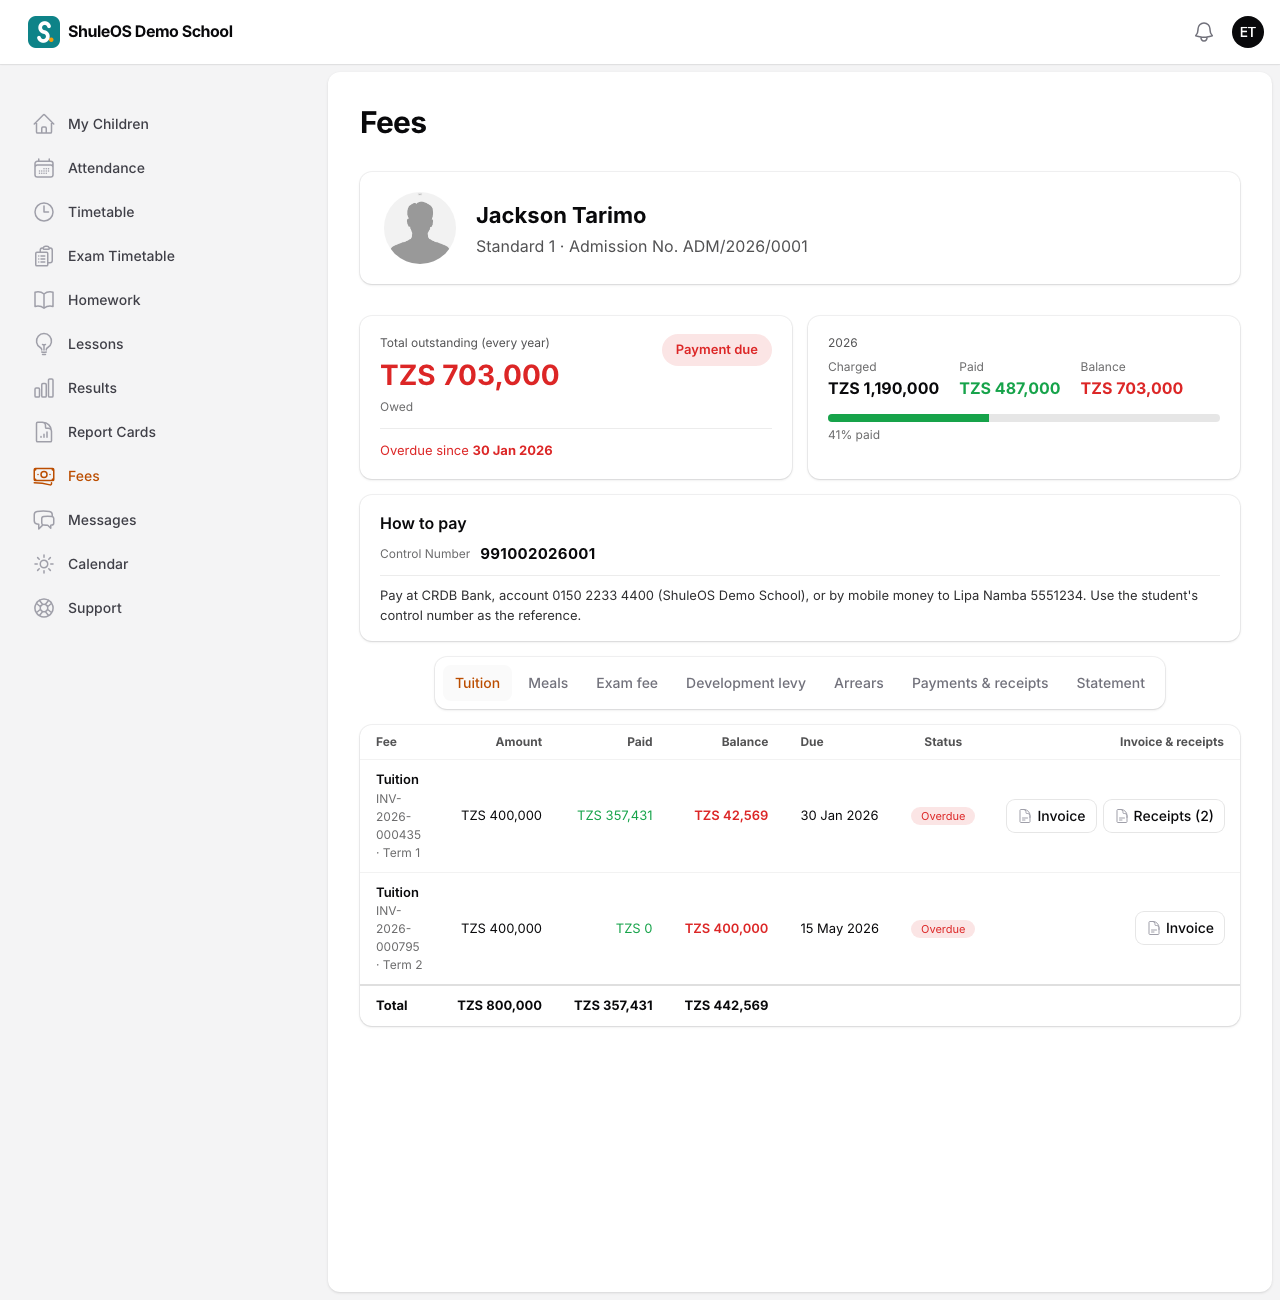Click the Results bar chart icon
This screenshot has width=1280, height=1300.
coord(44,388)
